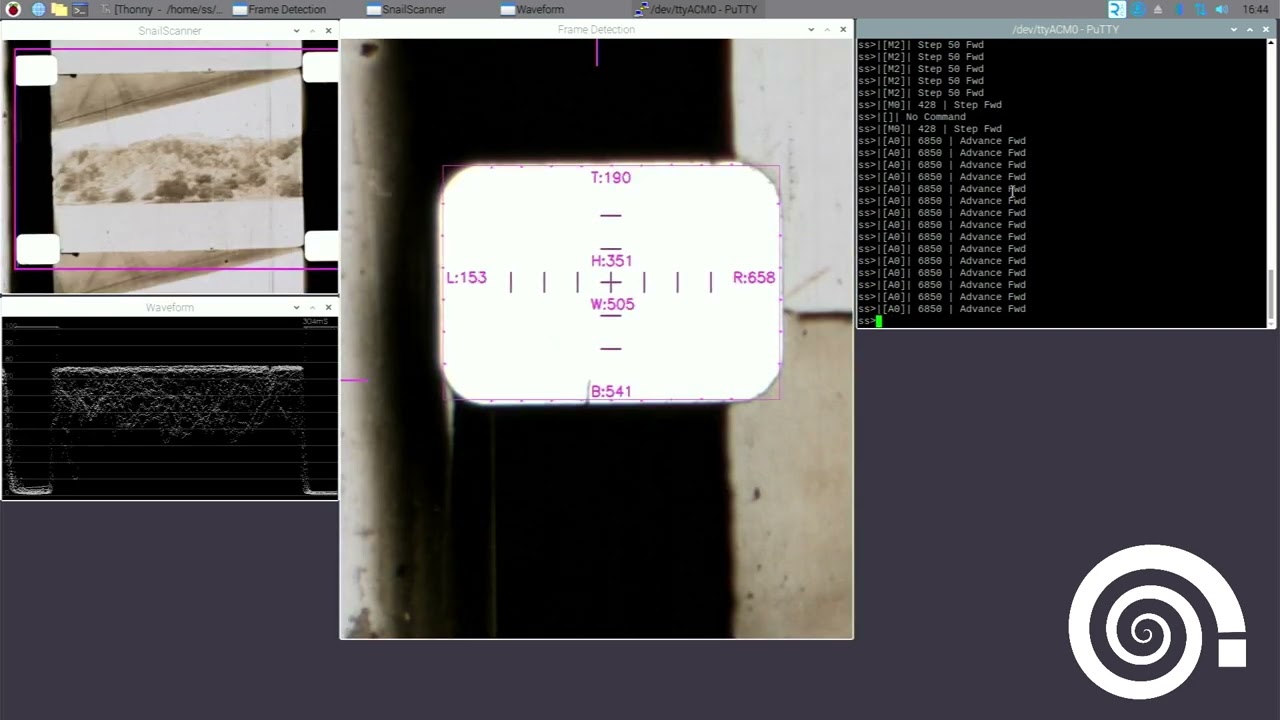
Task: Close the PuTTY window
Action: click(x=1266, y=29)
